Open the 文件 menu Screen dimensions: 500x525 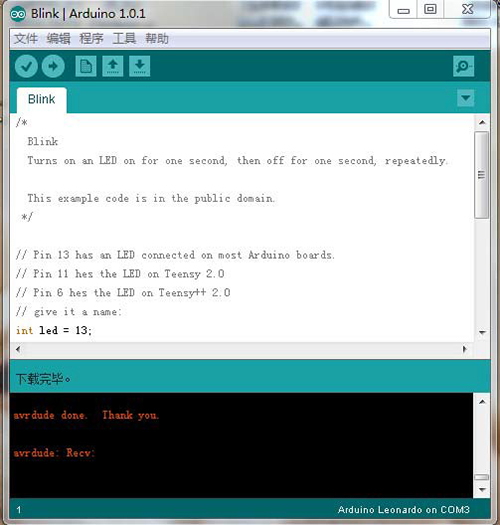click(x=26, y=39)
